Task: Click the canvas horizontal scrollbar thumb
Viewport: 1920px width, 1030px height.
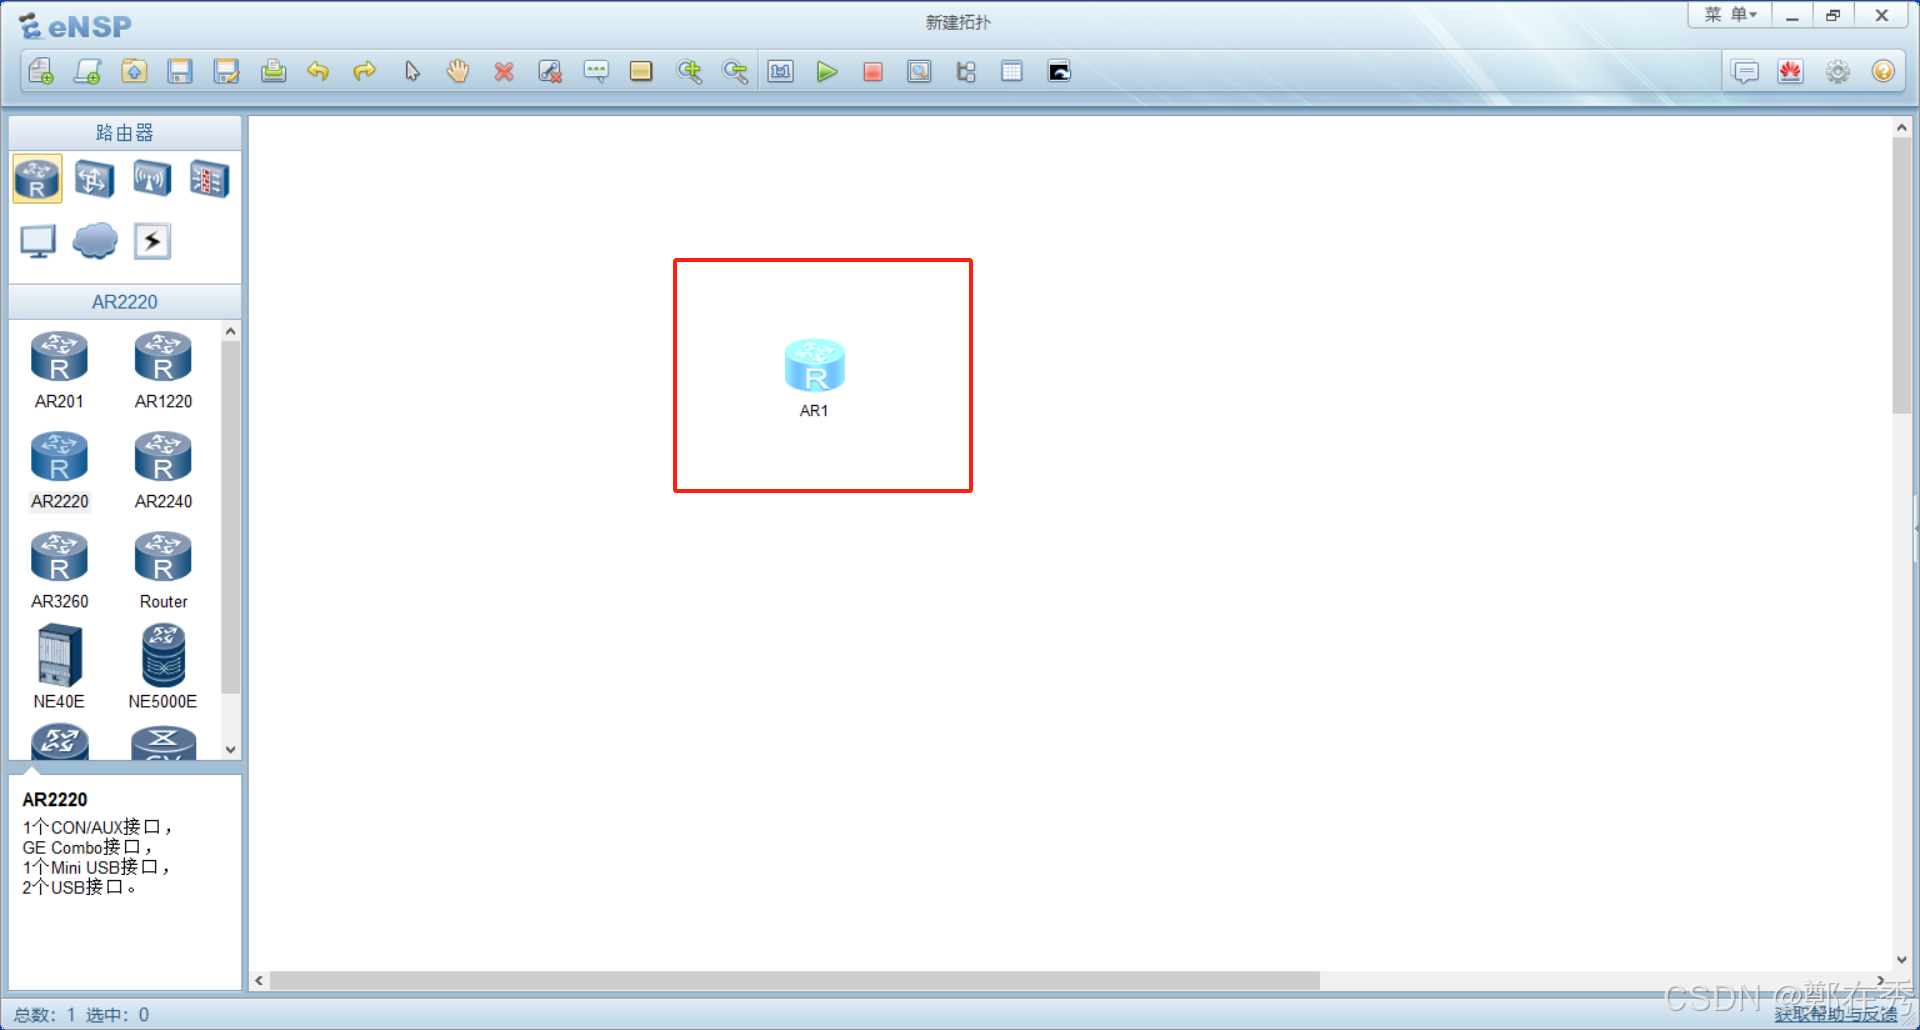Action: (795, 981)
